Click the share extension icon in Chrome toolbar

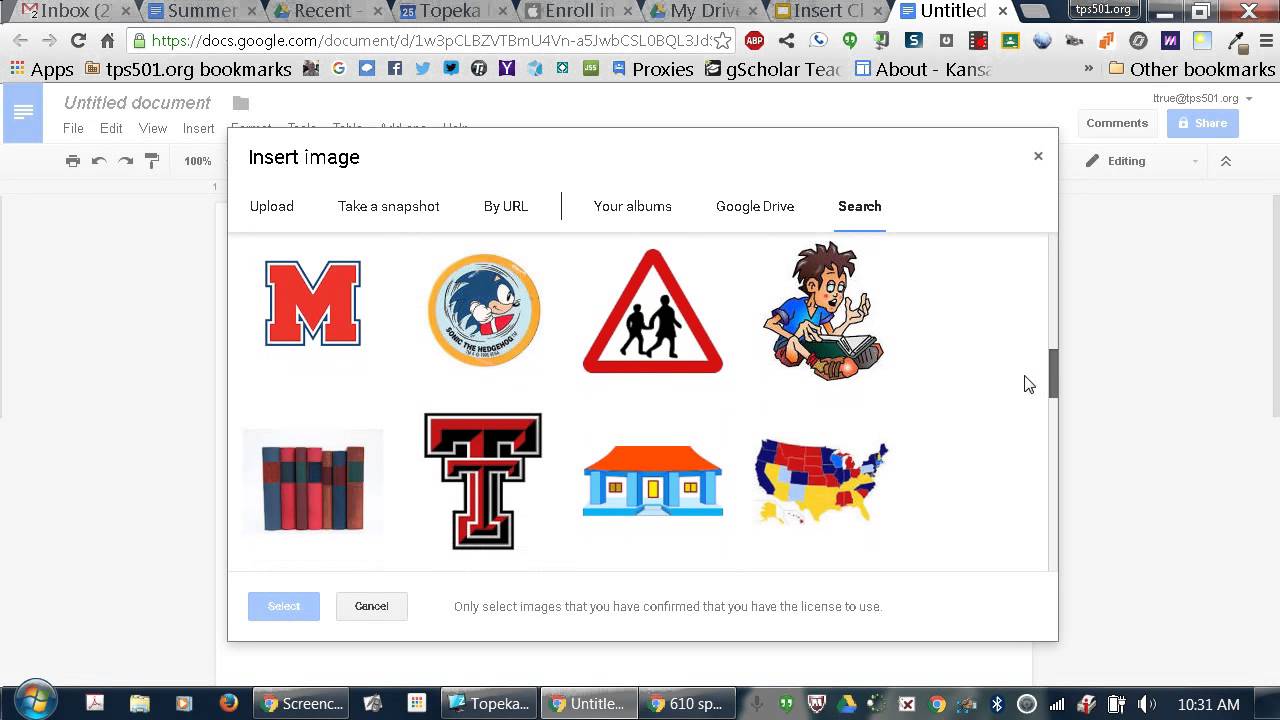(786, 41)
